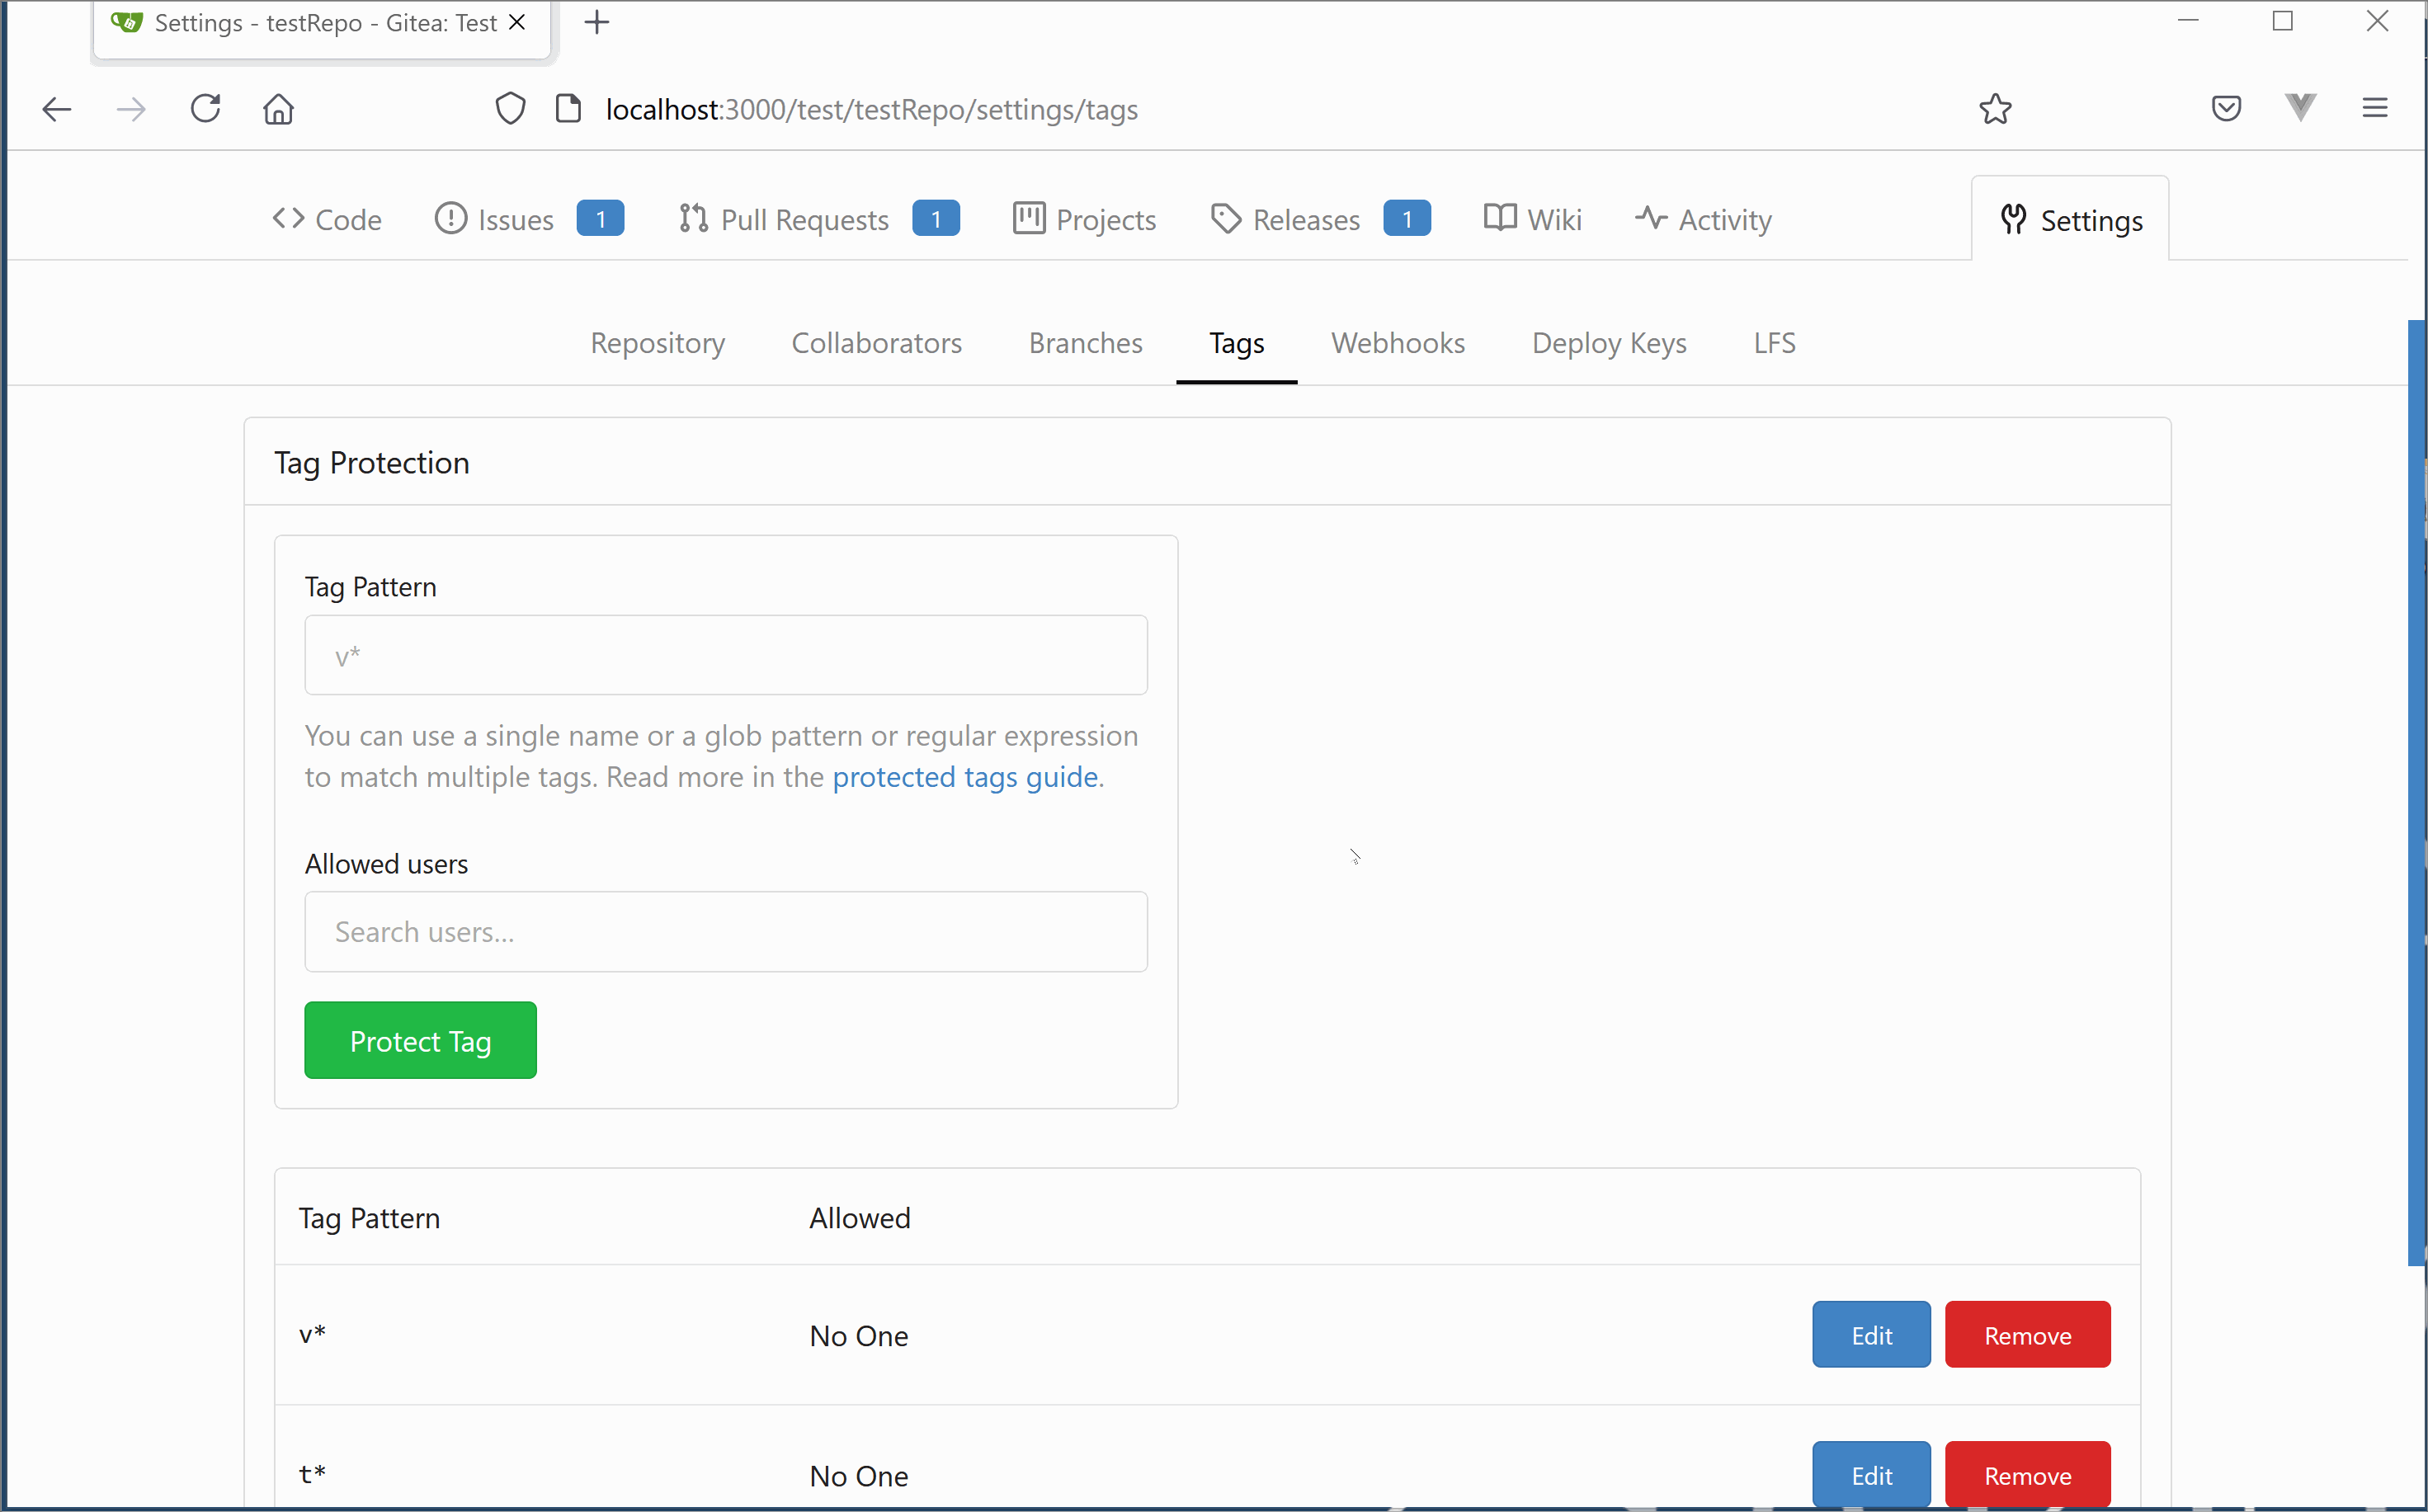Screen dimensions: 2428x1512
Task: Show site information page icon
Action: [568, 108]
